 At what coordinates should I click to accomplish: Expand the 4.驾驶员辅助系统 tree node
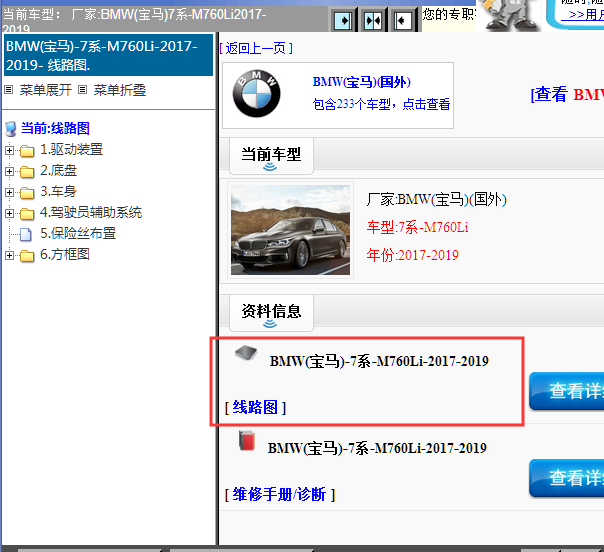tap(10, 213)
